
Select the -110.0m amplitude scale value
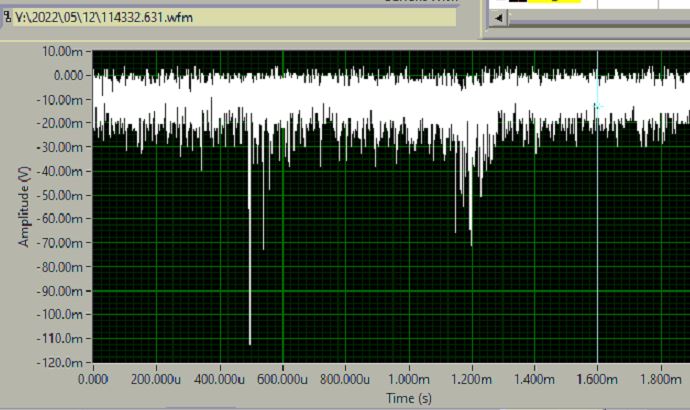pyautogui.click(x=60, y=338)
